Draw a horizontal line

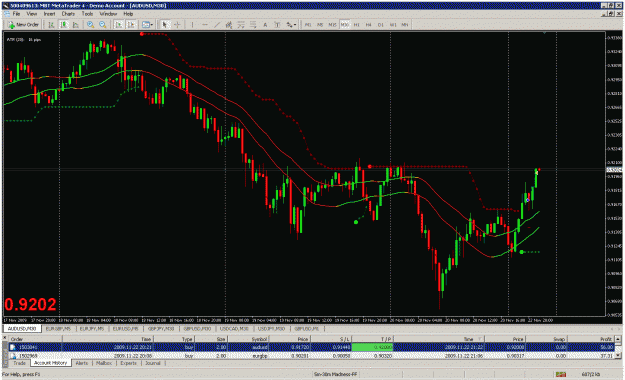point(204,25)
